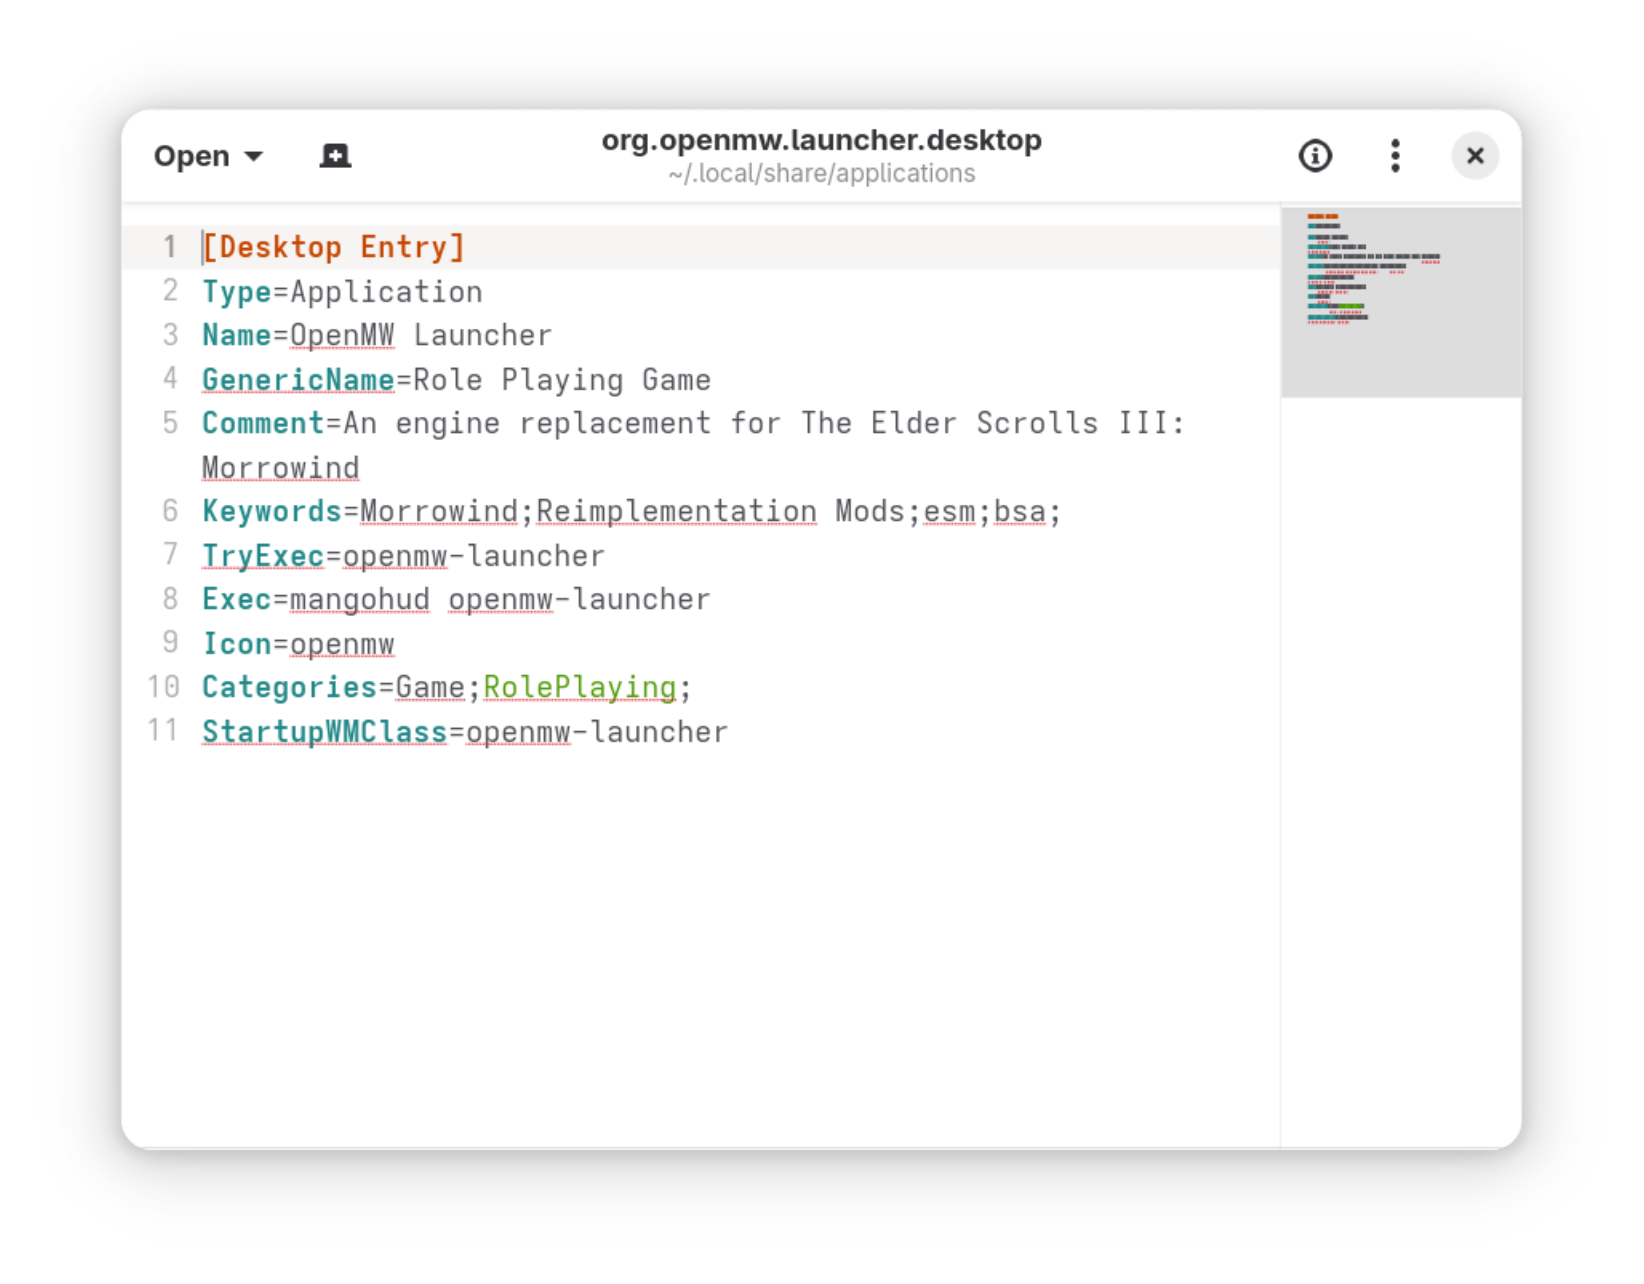Click line number 11 in the gutter
This screenshot has height=1284, width=1644.
point(162,732)
